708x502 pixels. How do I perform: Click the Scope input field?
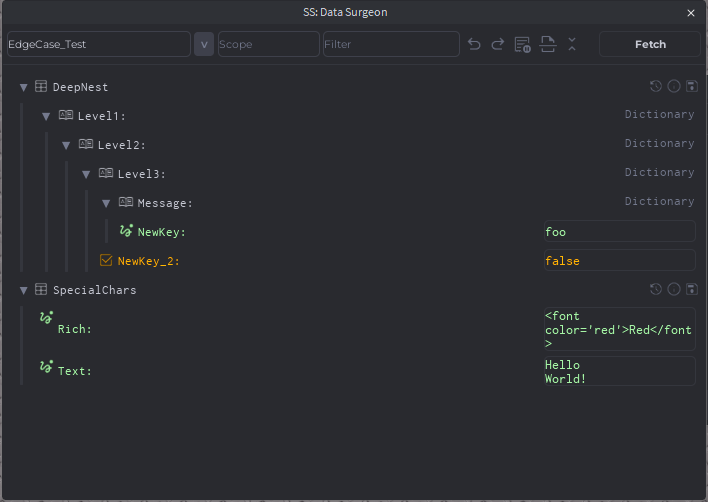click(x=269, y=44)
